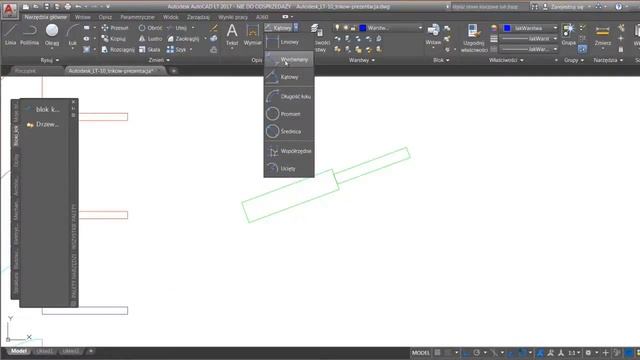Choose Kątowy from the dimension menu list
The width and height of the screenshot is (640, 360).
tap(289, 77)
